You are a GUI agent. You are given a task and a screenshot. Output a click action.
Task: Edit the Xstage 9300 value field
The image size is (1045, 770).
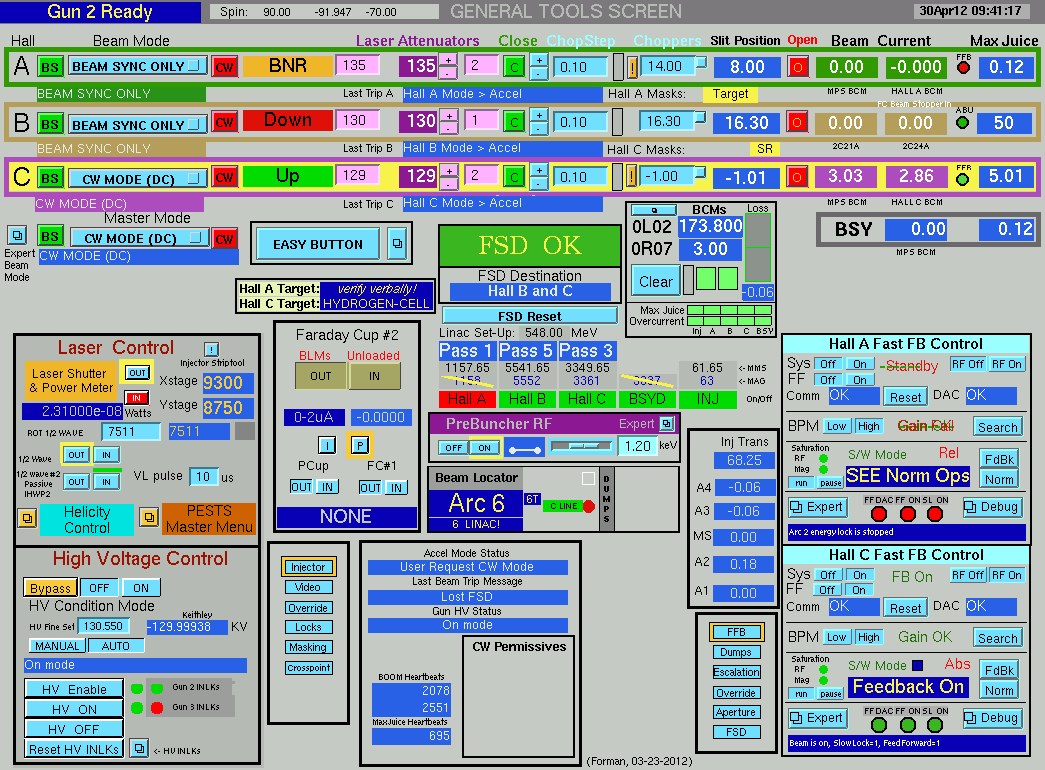(x=227, y=383)
